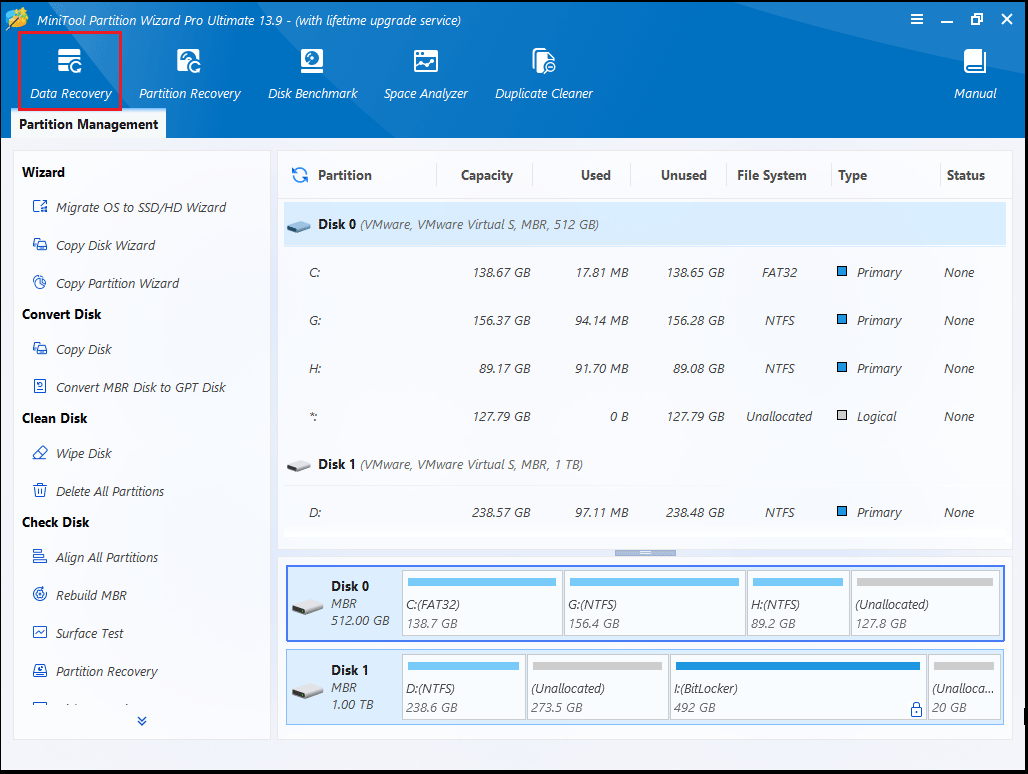Sort by the File System column header
The image size is (1028, 774).
(x=772, y=175)
